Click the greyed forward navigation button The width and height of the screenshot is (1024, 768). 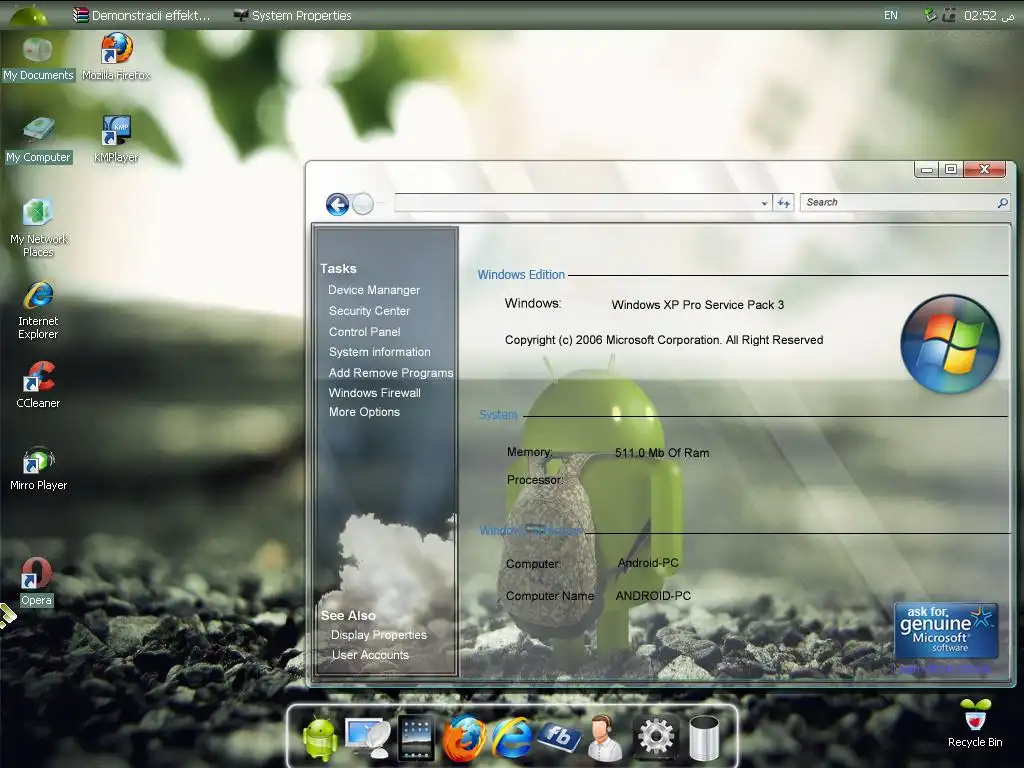pos(363,204)
